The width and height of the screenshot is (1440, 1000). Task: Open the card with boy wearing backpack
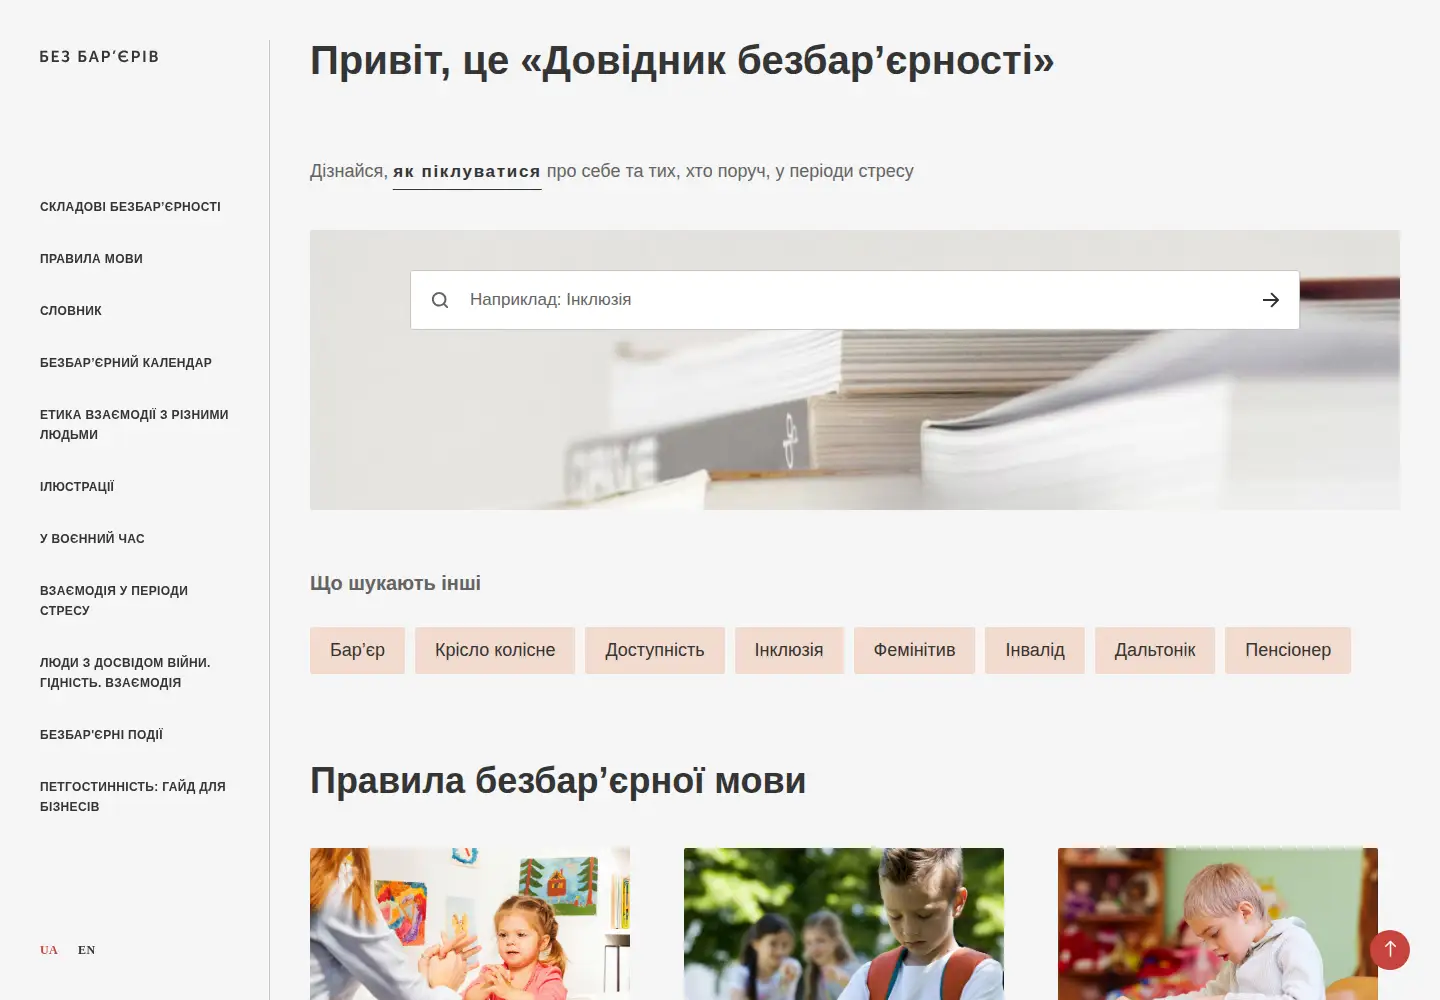[x=844, y=924]
